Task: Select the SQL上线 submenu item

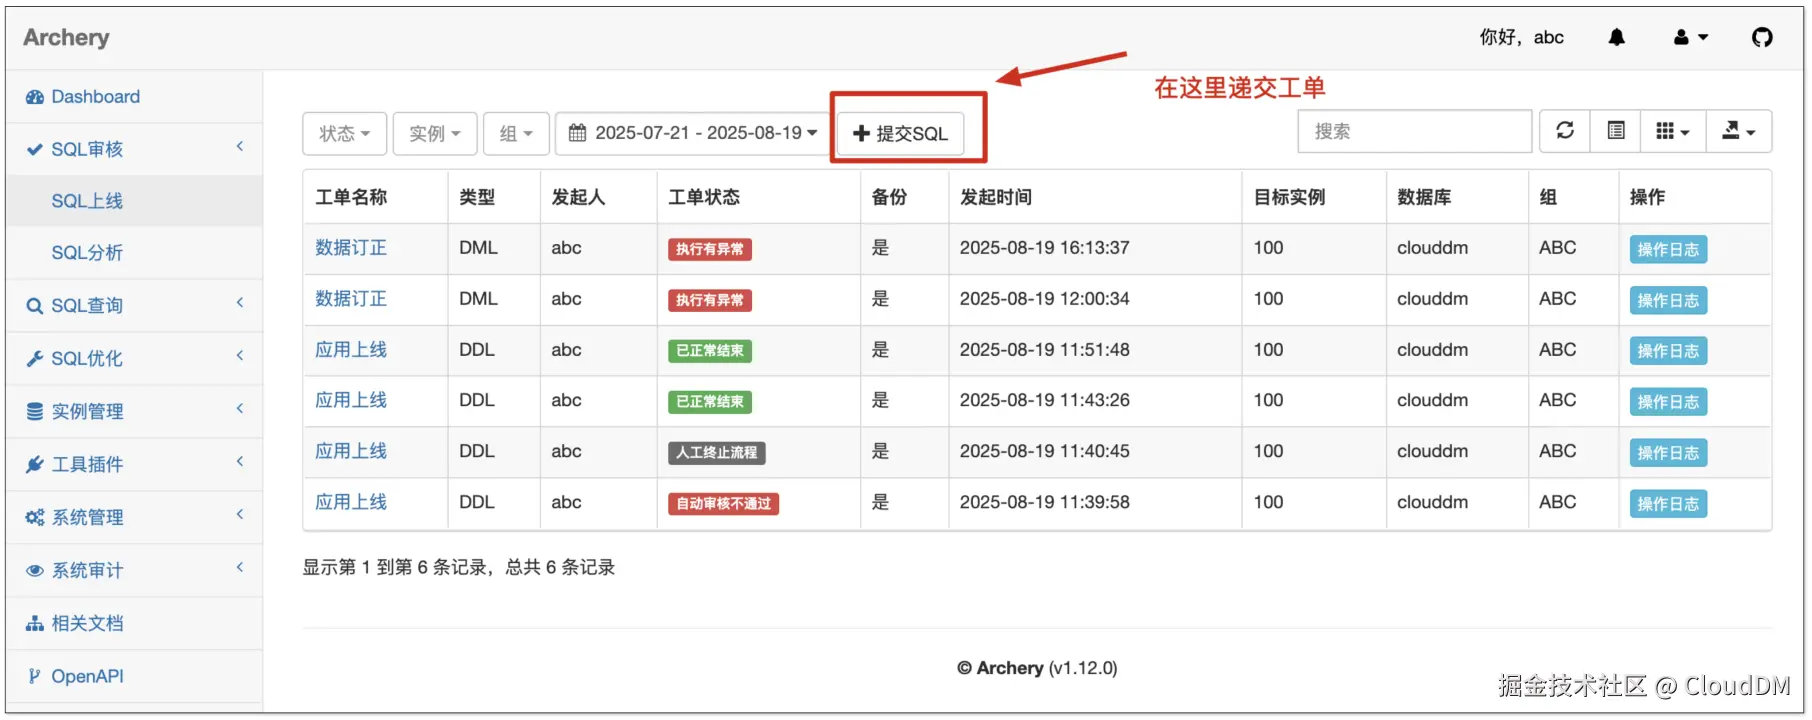Action: [134, 201]
